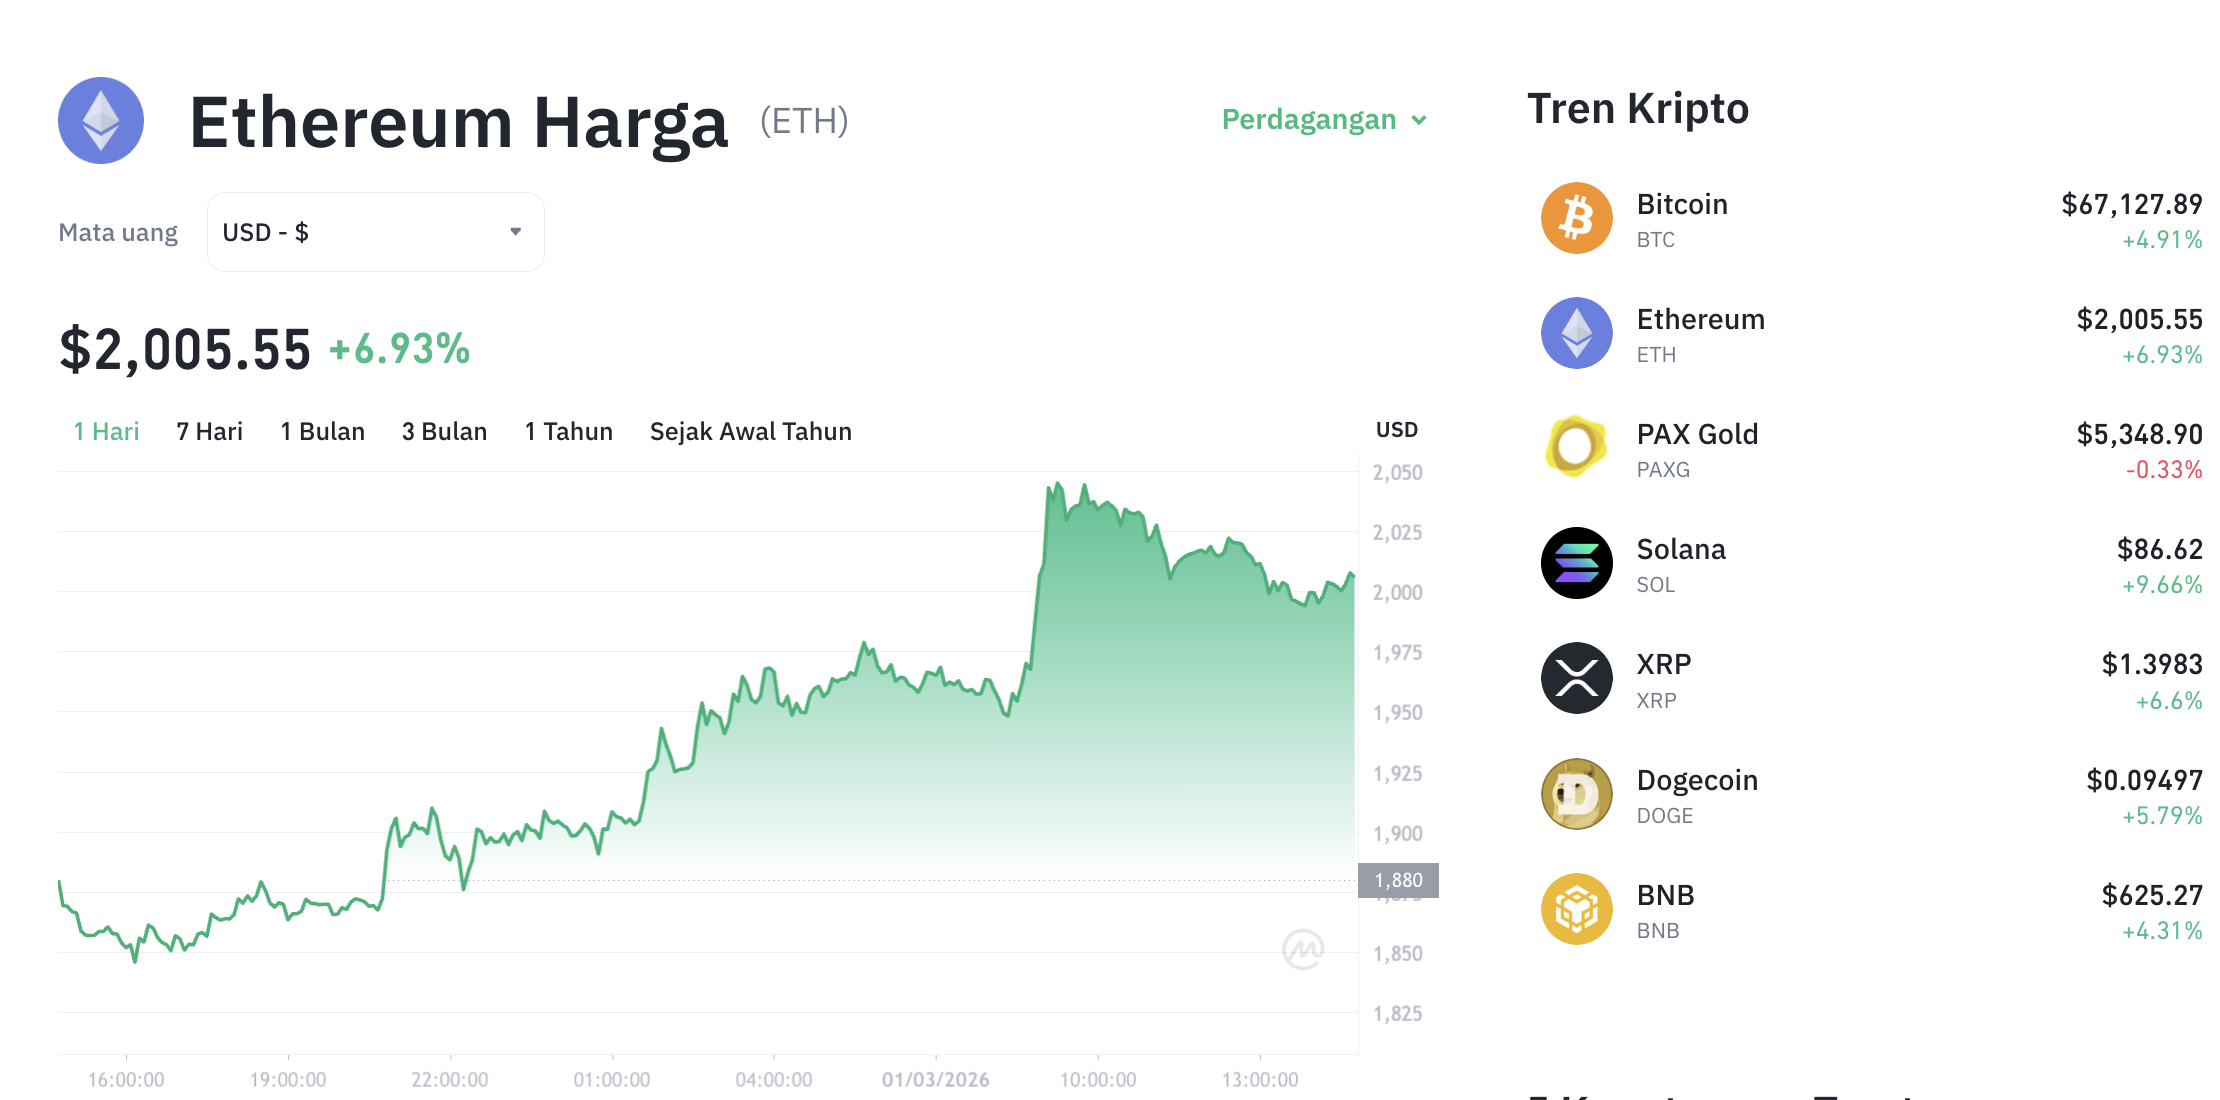Click the Ethereum logo next to the page title
The image size is (2220, 1100).
click(x=100, y=120)
